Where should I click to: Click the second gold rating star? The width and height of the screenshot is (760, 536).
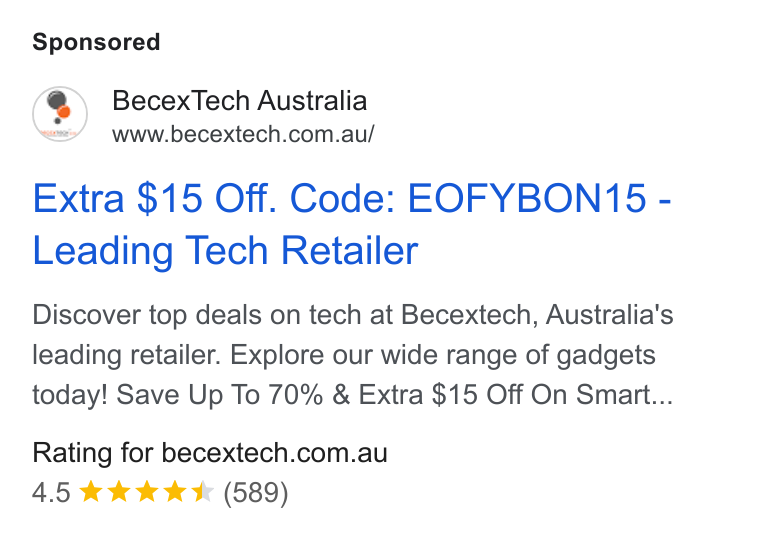[x=119, y=492]
